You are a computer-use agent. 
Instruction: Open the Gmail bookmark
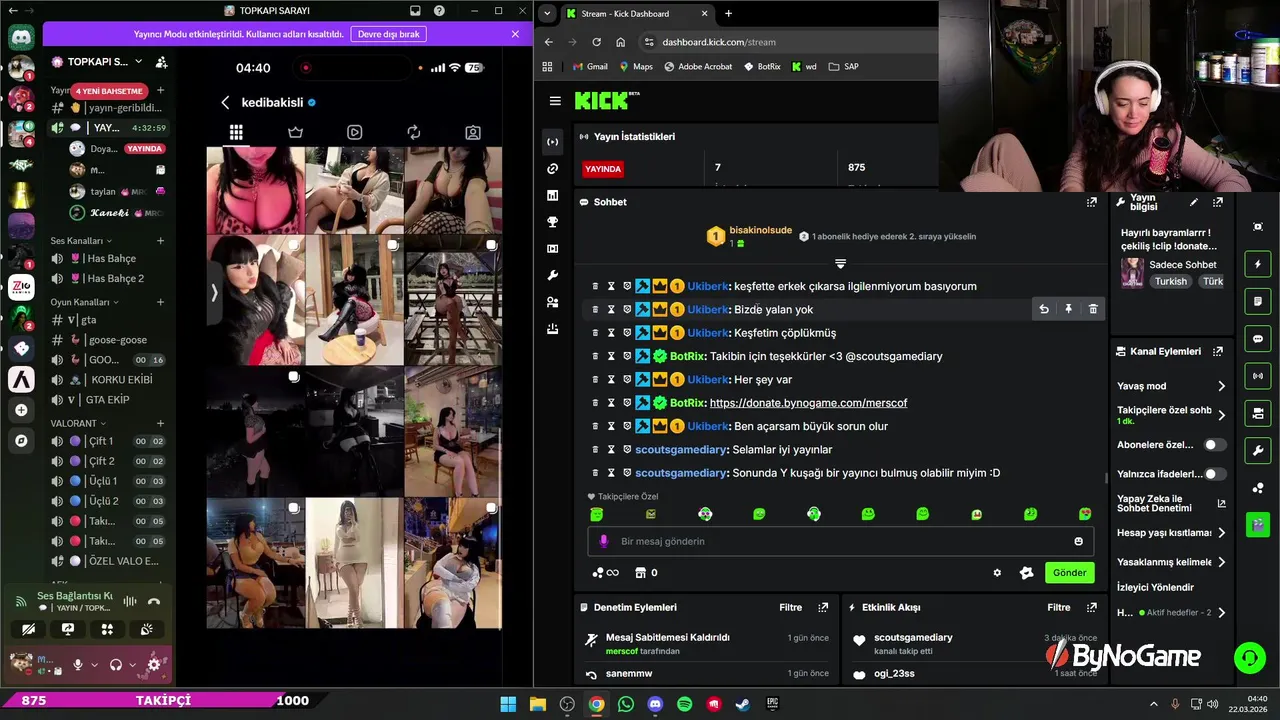tap(589, 67)
